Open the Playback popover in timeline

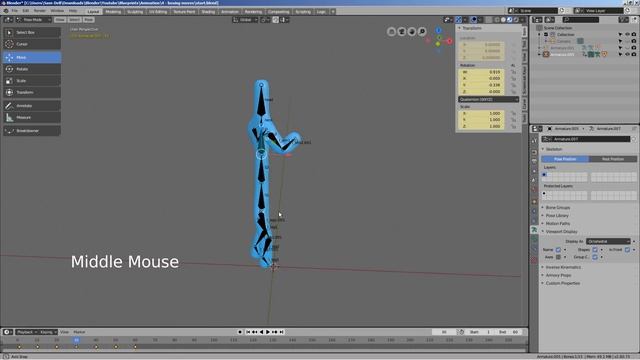[27, 332]
